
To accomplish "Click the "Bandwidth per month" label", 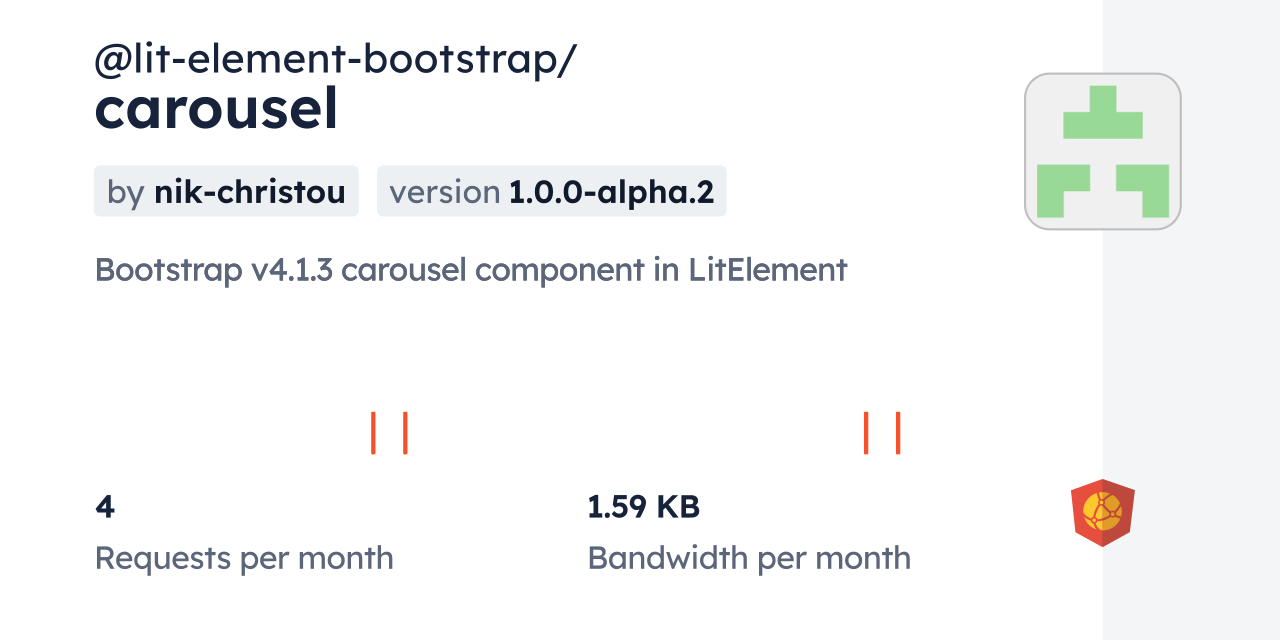I will pos(749,558).
